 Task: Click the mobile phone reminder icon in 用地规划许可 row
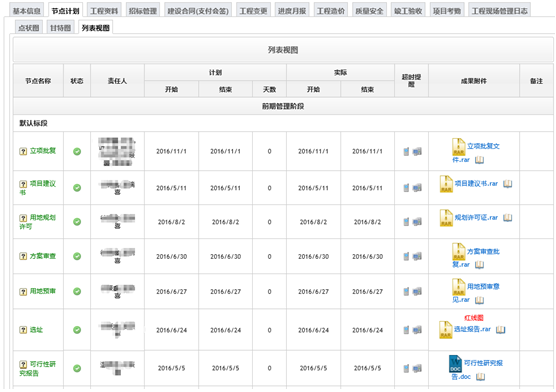pos(406,222)
